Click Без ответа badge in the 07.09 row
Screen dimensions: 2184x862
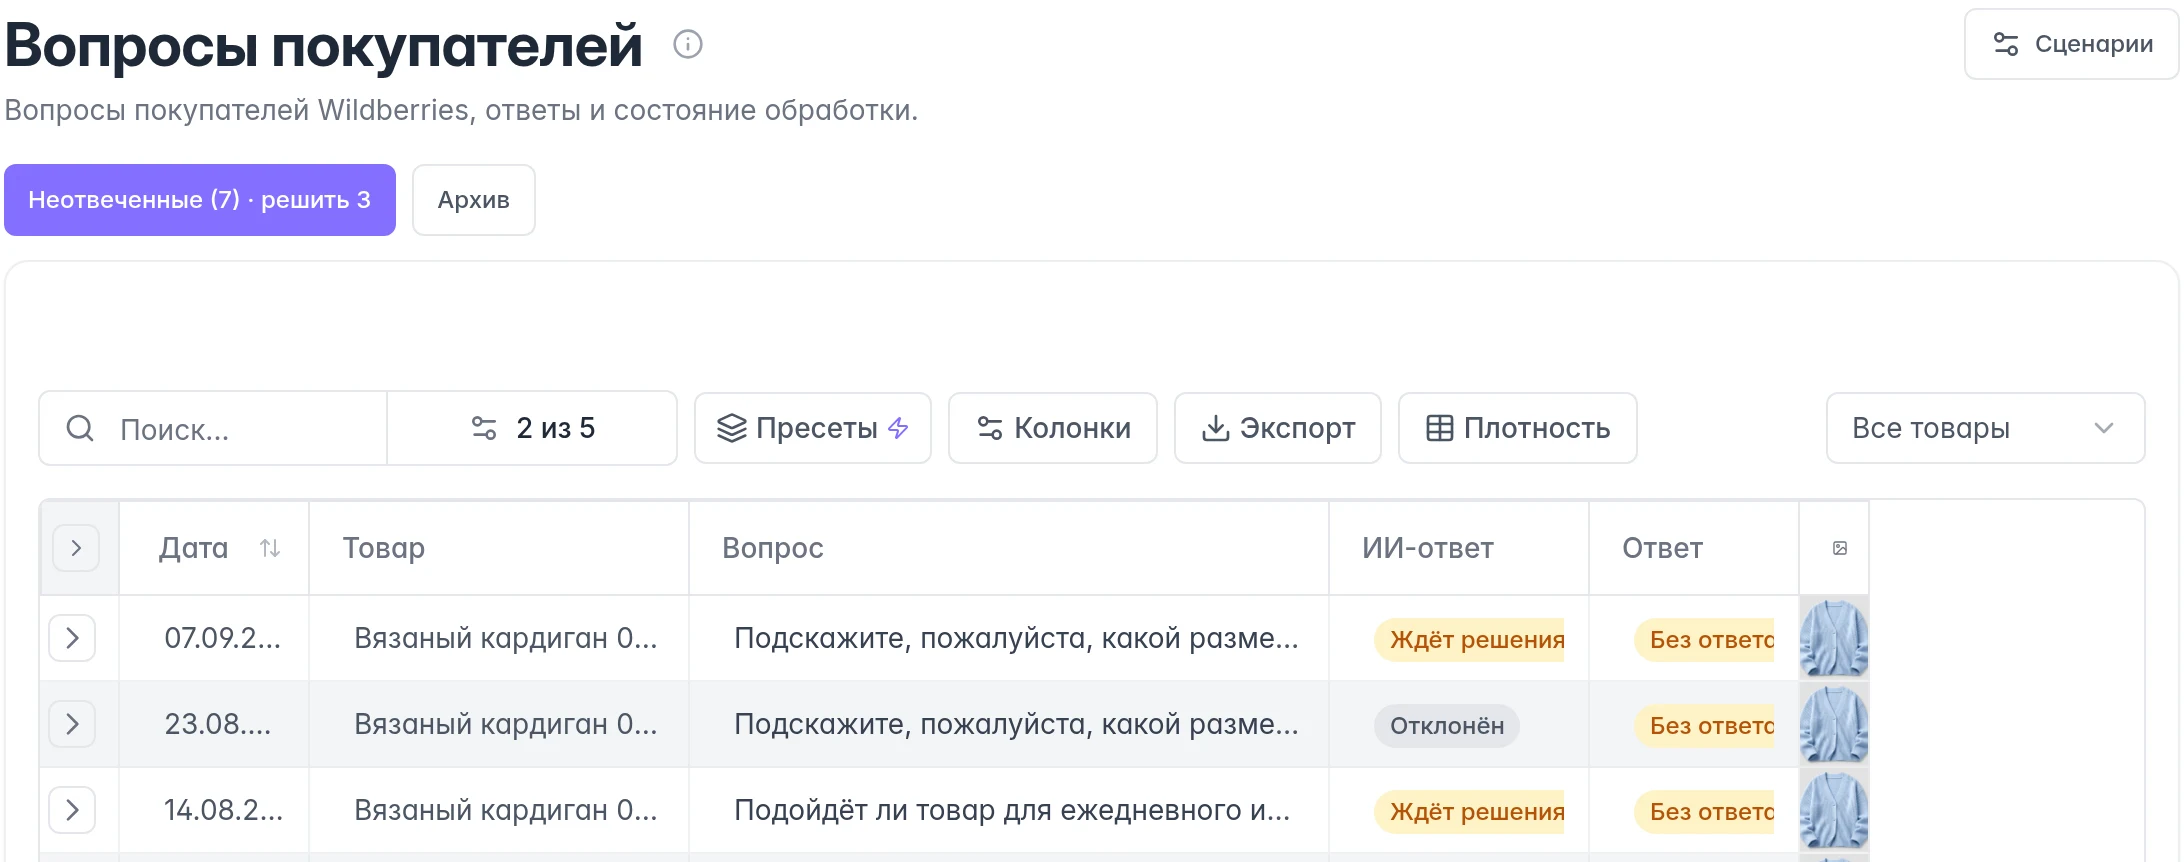pos(1705,640)
